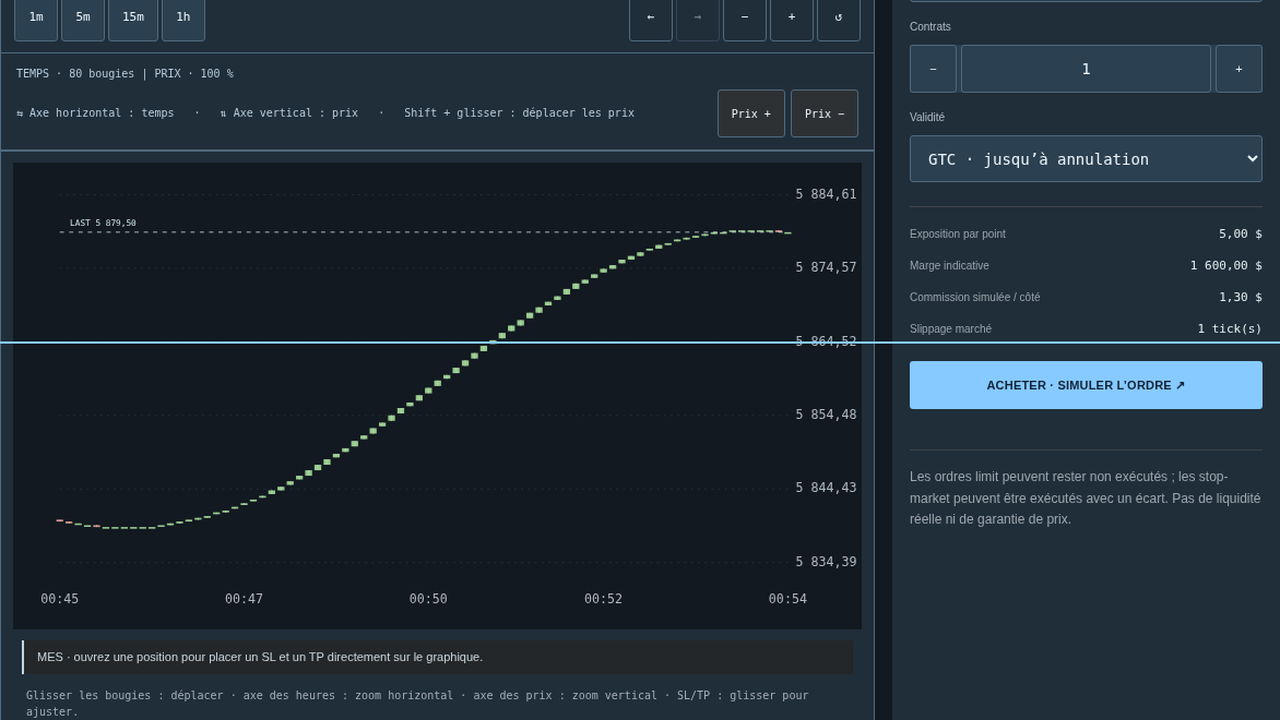Click the Slippage marché 1 tick(s) value
The height and width of the screenshot is (720, 1280).
tap(1230, 329)
